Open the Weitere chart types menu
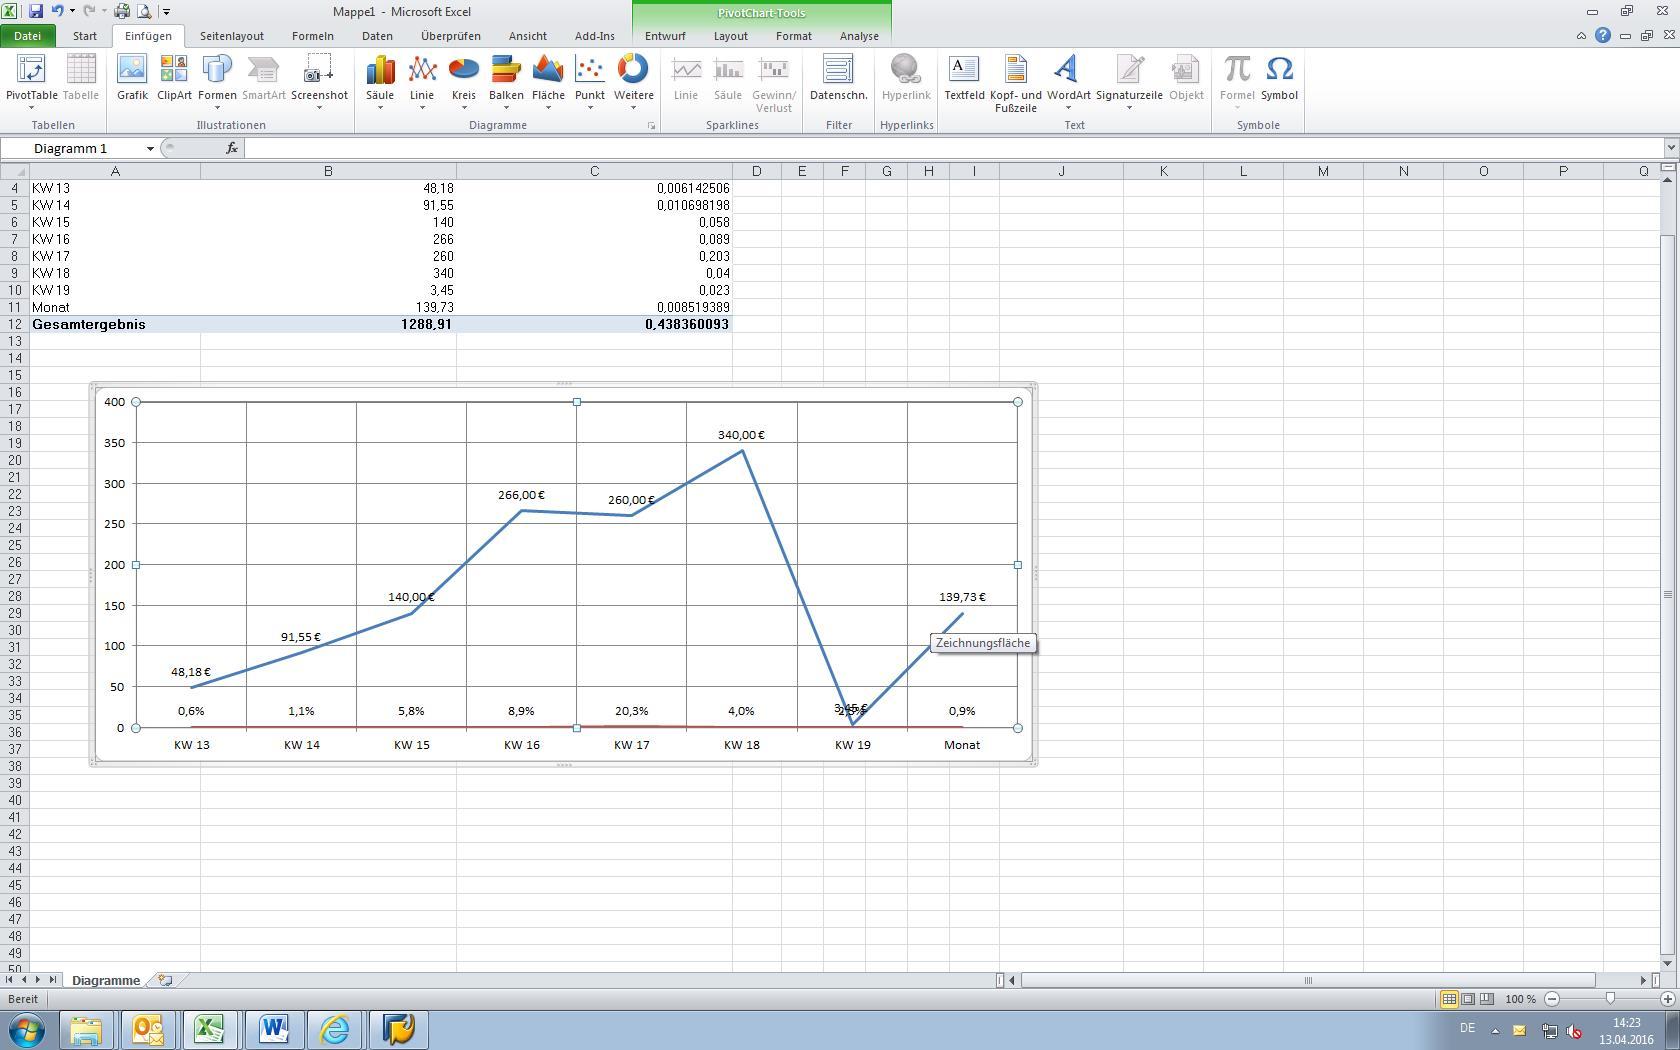Screen dimensions: 1680x1050 633,80
